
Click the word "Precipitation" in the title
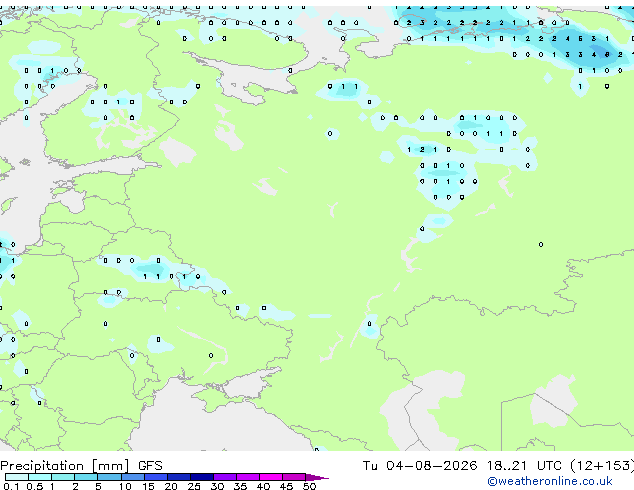pos(42,466)
